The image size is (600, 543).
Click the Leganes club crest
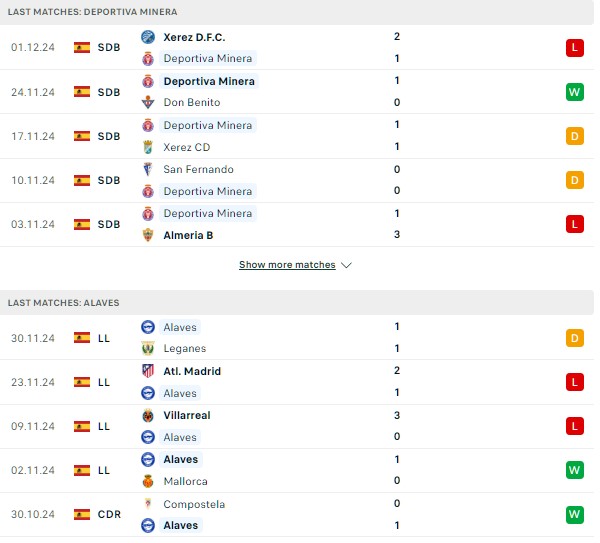(x=148, y=348)
